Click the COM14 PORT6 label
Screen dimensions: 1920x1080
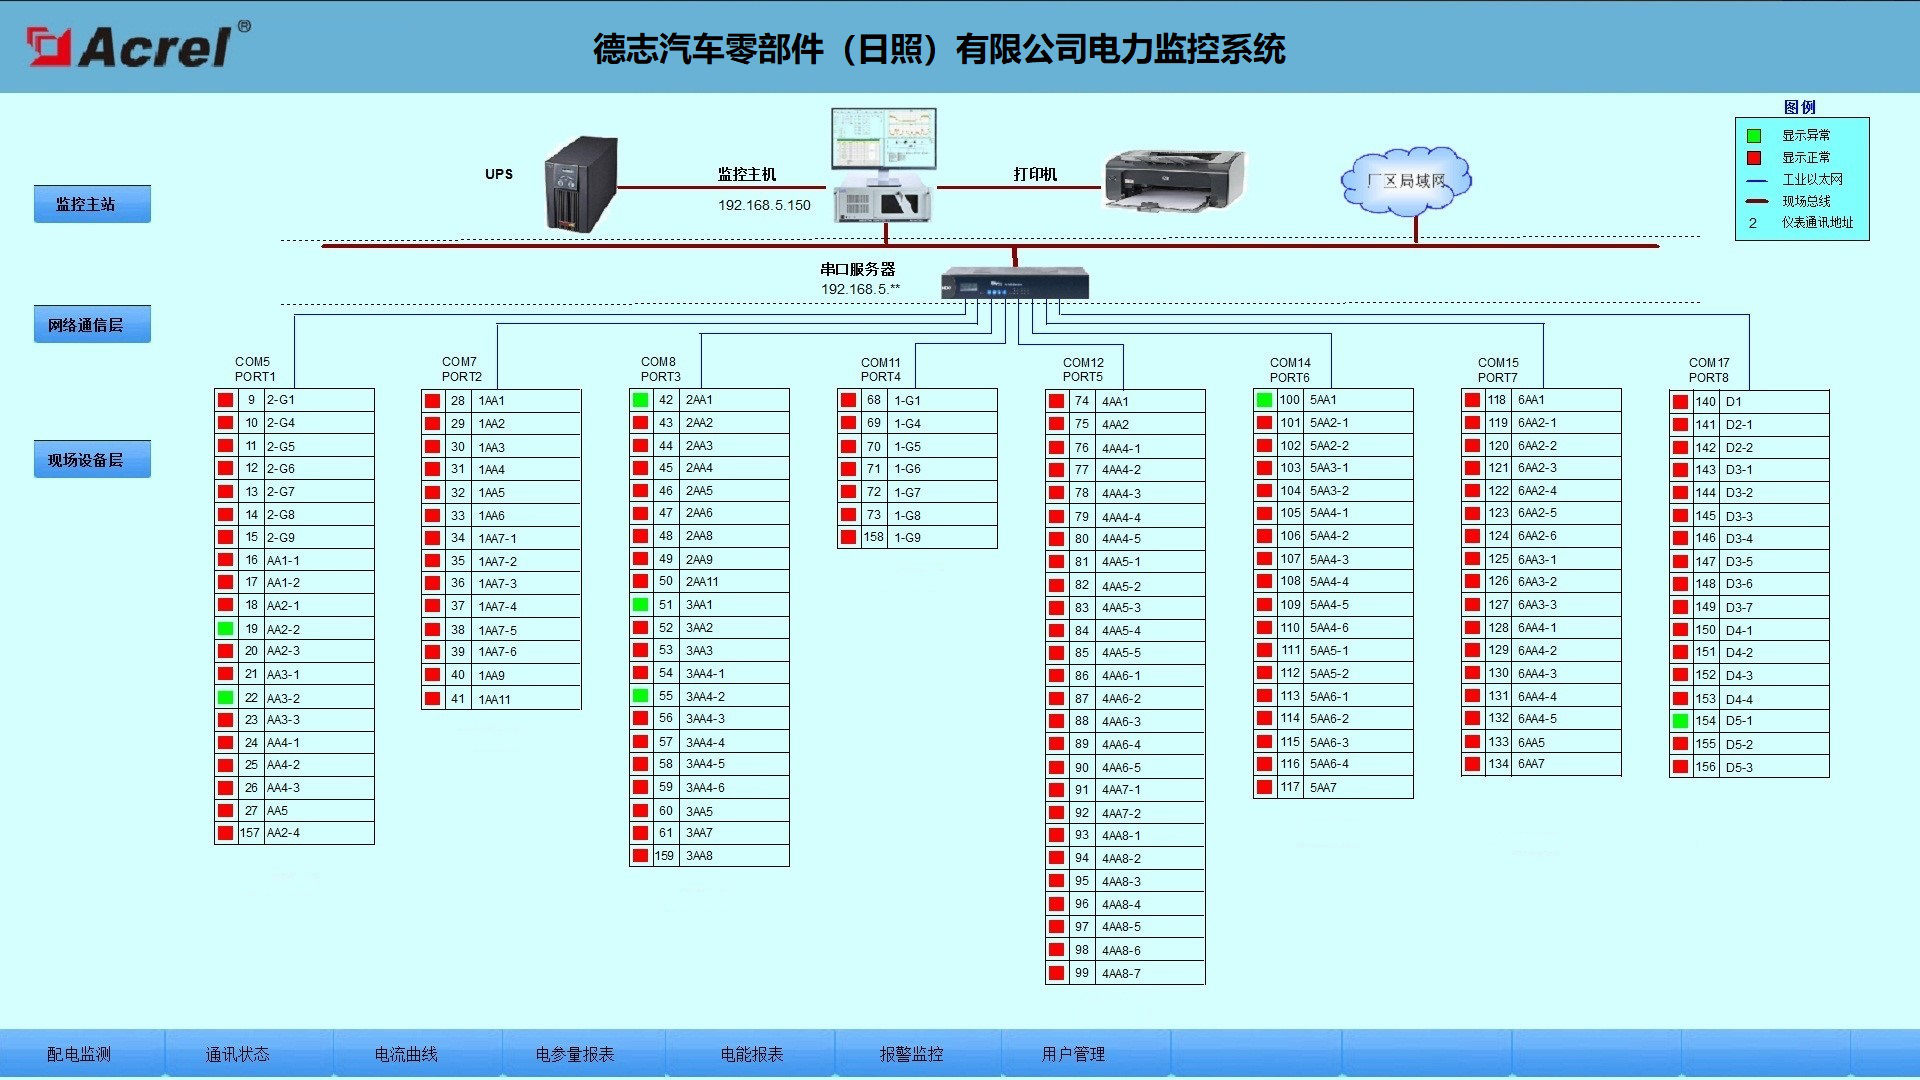click(1290, 370)
